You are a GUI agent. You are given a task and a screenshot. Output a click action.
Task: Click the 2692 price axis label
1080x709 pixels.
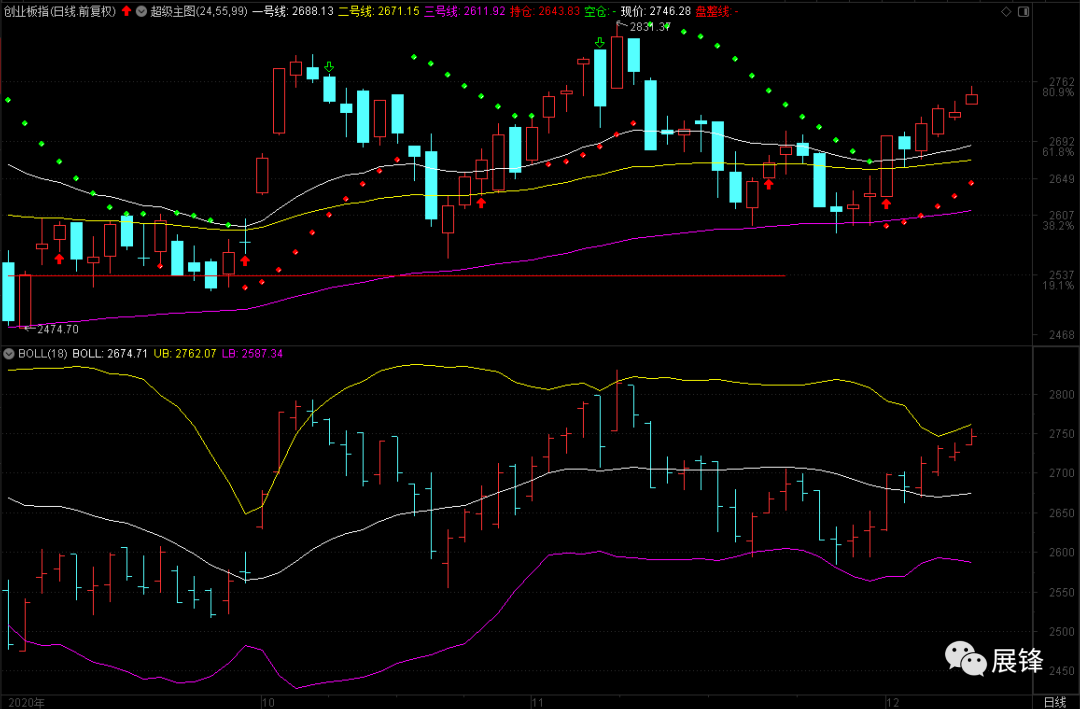1061,142
